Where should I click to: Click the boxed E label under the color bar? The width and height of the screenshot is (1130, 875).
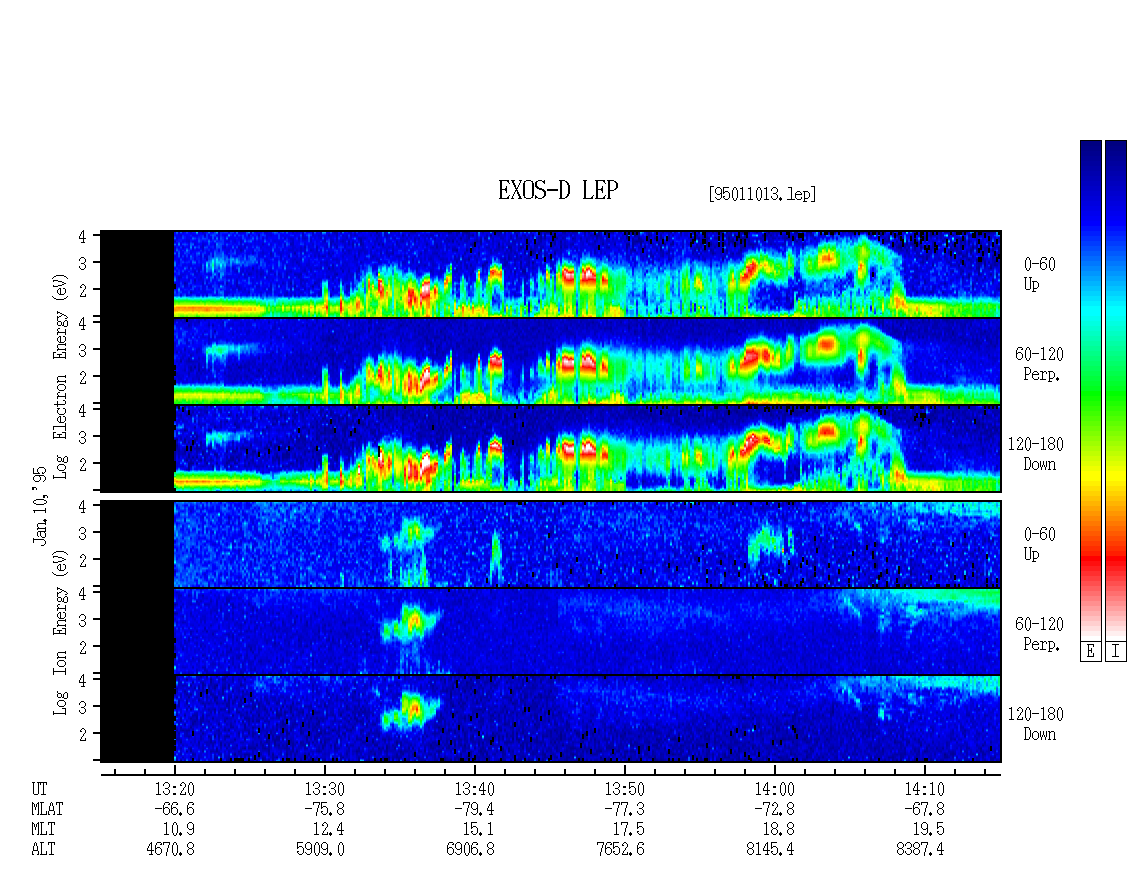1090,652
